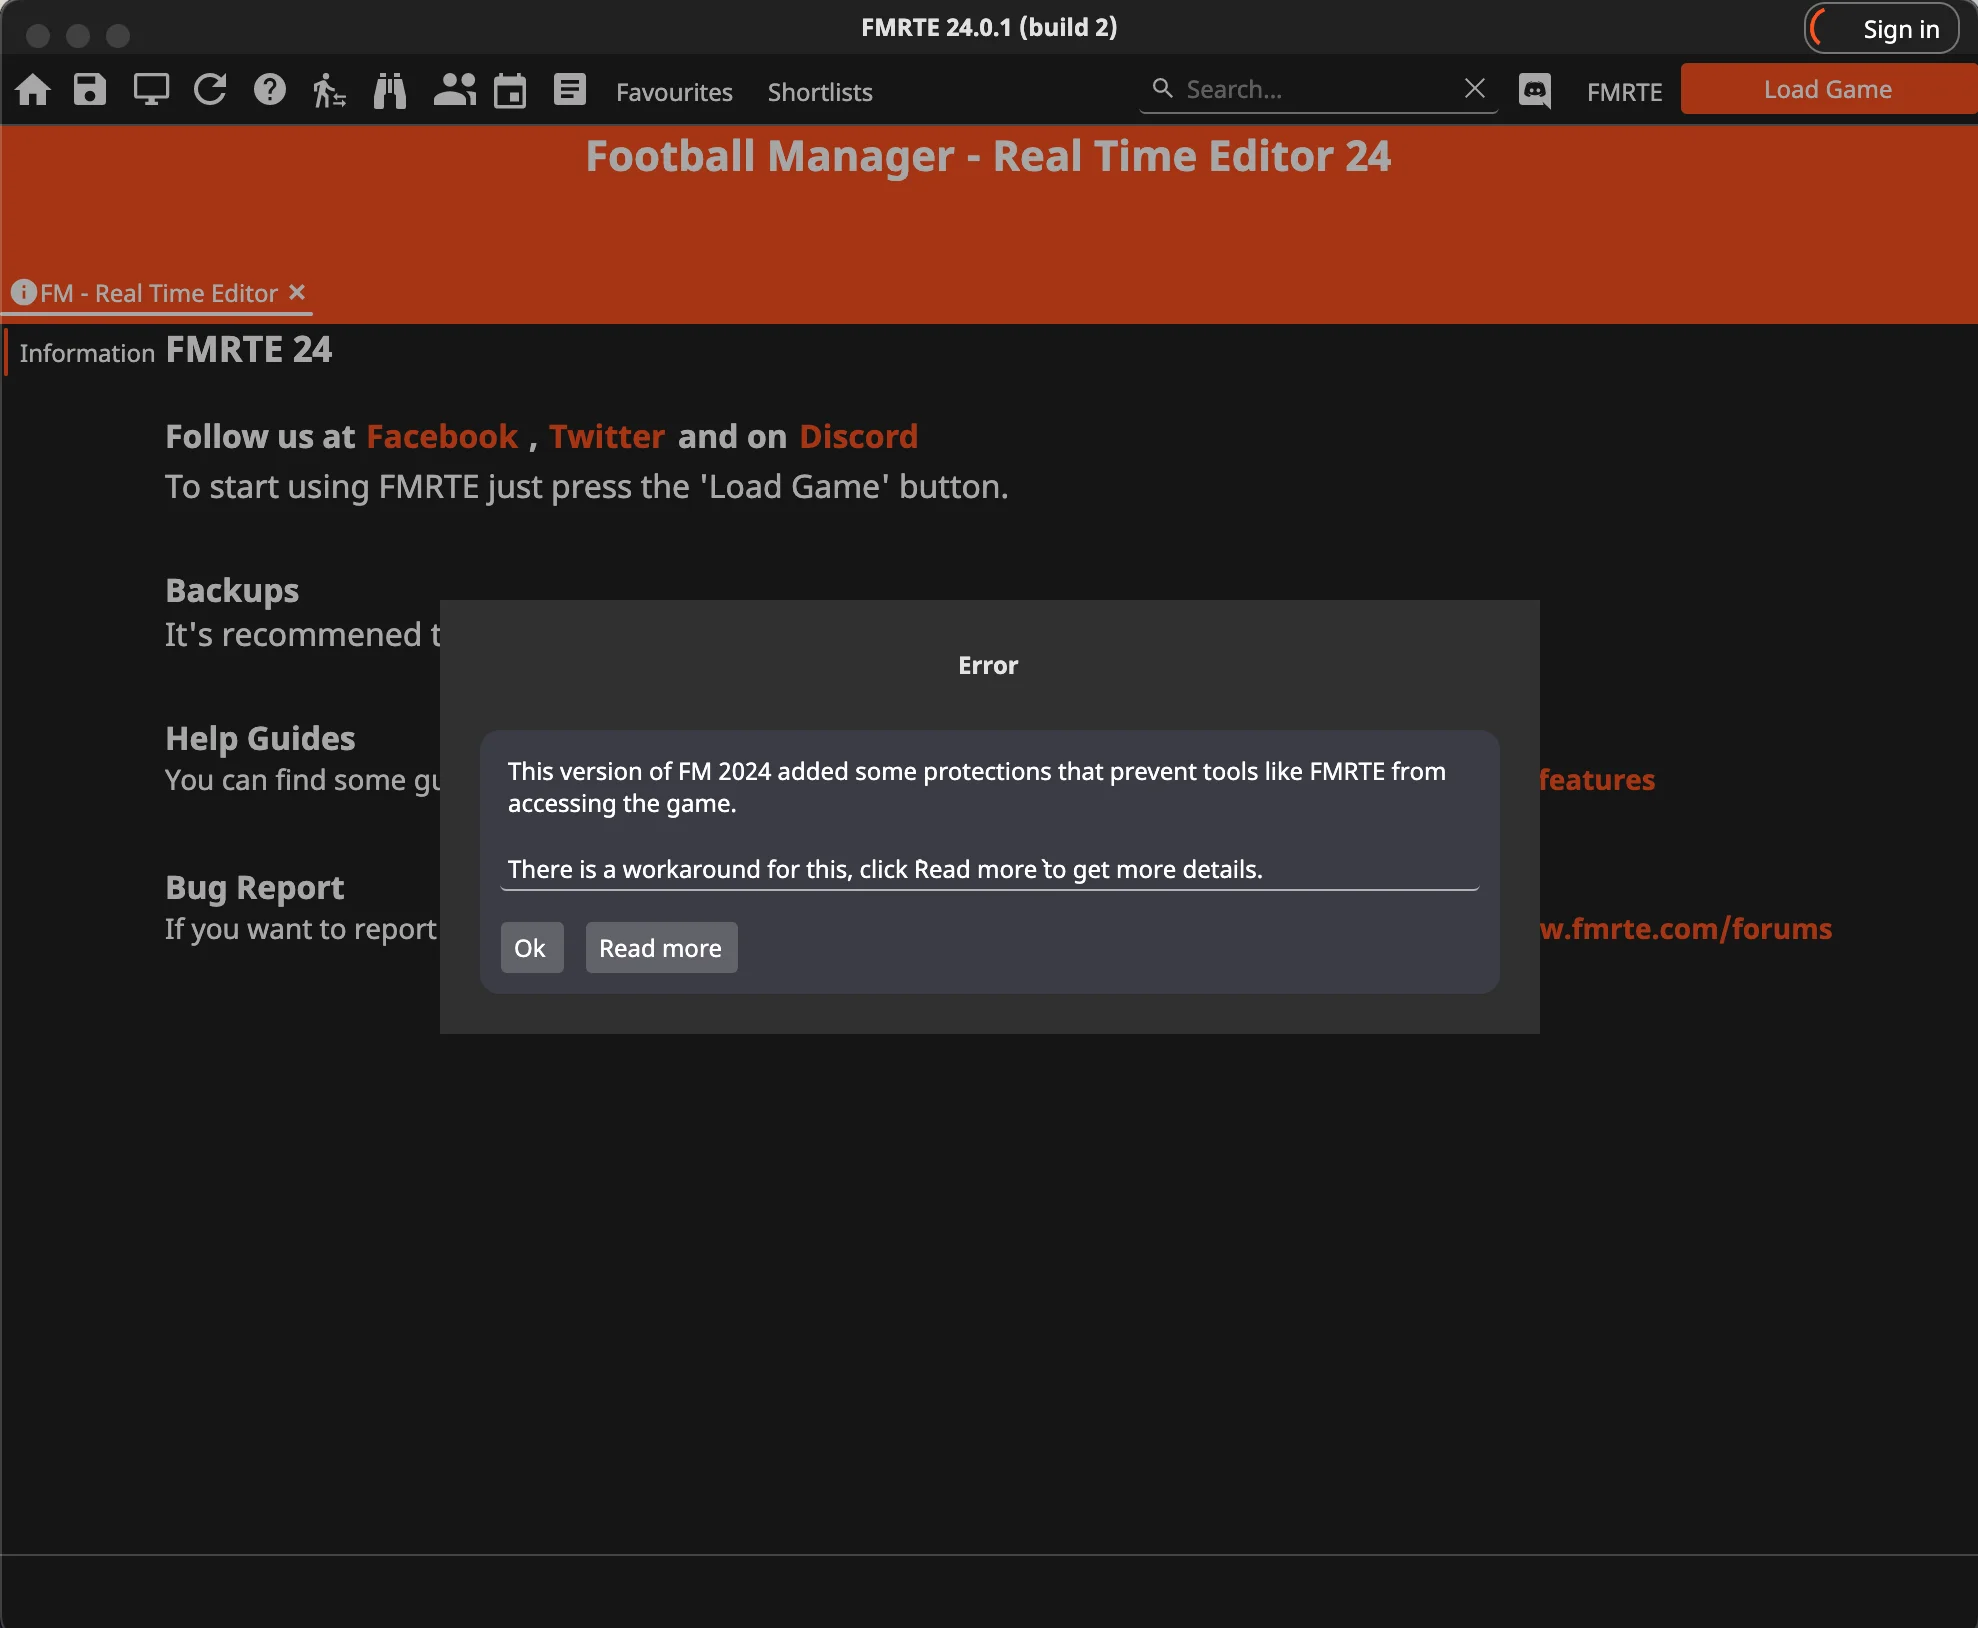1978x1628 pixels.
Task: Open the Shortlists menu
Action: coord(820,92)
